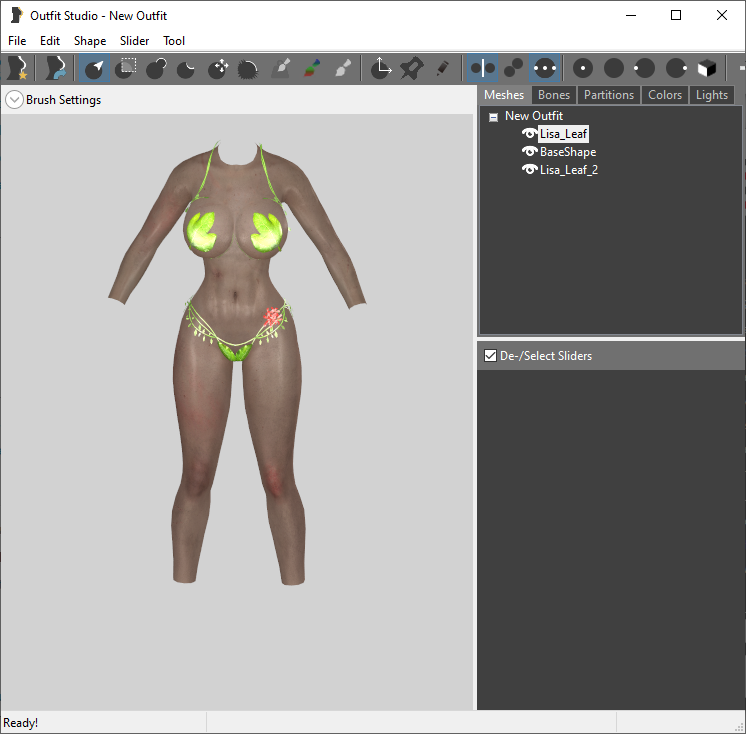Image resolution: width=746 pixels, height=734 pixels.
Task: Hide the Lisa_Leaf mesh eye icon
Action: coord(529,134)
